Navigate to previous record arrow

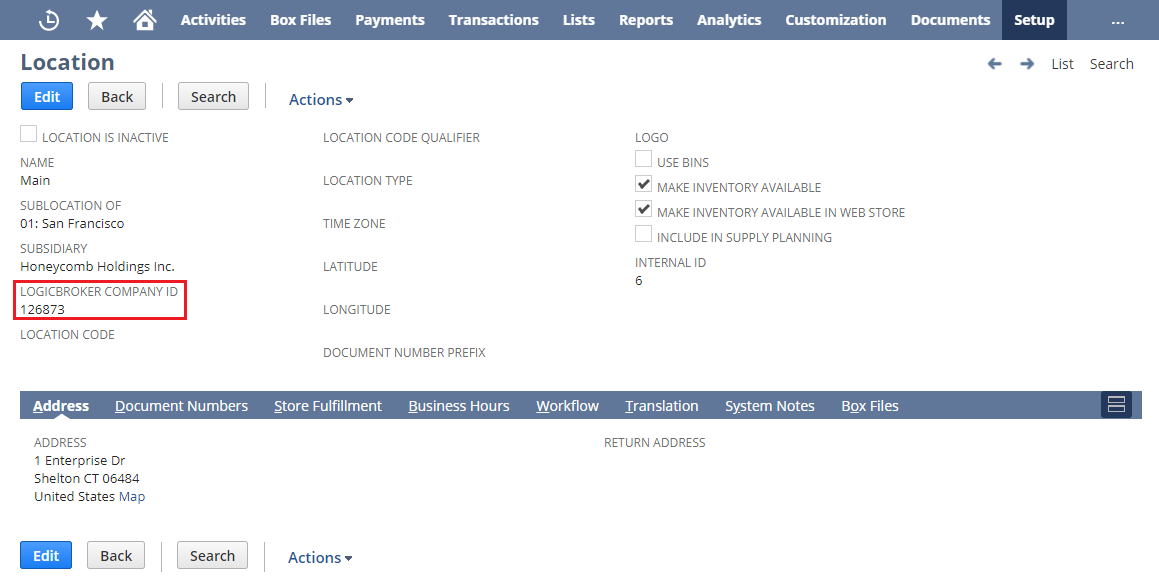point(994,64)
